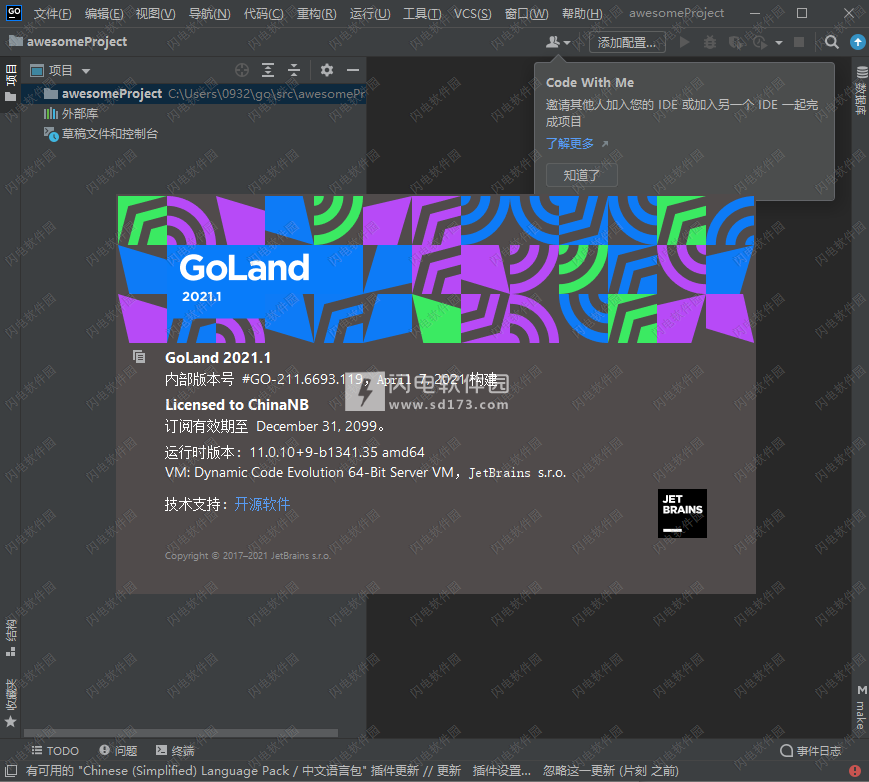
Task: Click the copyright 2017–2021 JetBrains text
Action: click(248, 555)
